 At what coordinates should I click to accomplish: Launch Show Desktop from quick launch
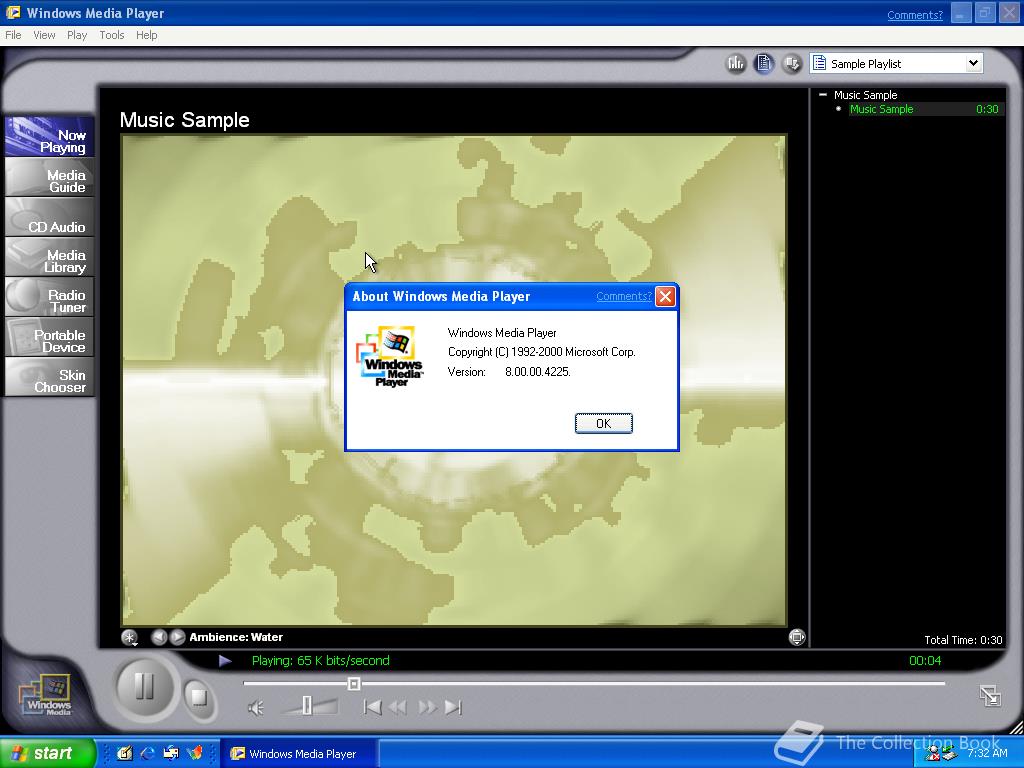(x=124, y=753)
